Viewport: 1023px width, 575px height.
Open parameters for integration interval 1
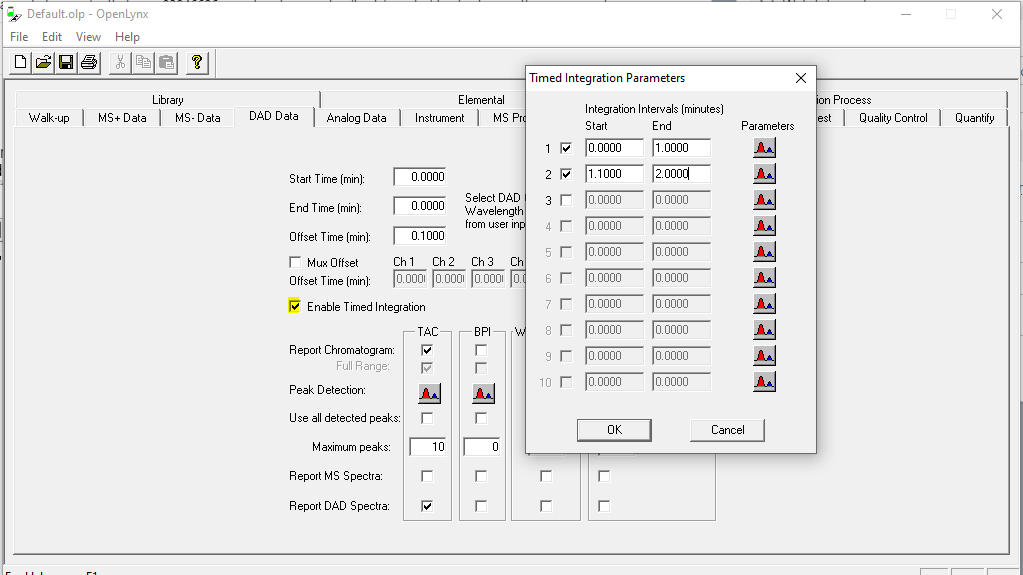pyautogui.click(x=764, y=148)
